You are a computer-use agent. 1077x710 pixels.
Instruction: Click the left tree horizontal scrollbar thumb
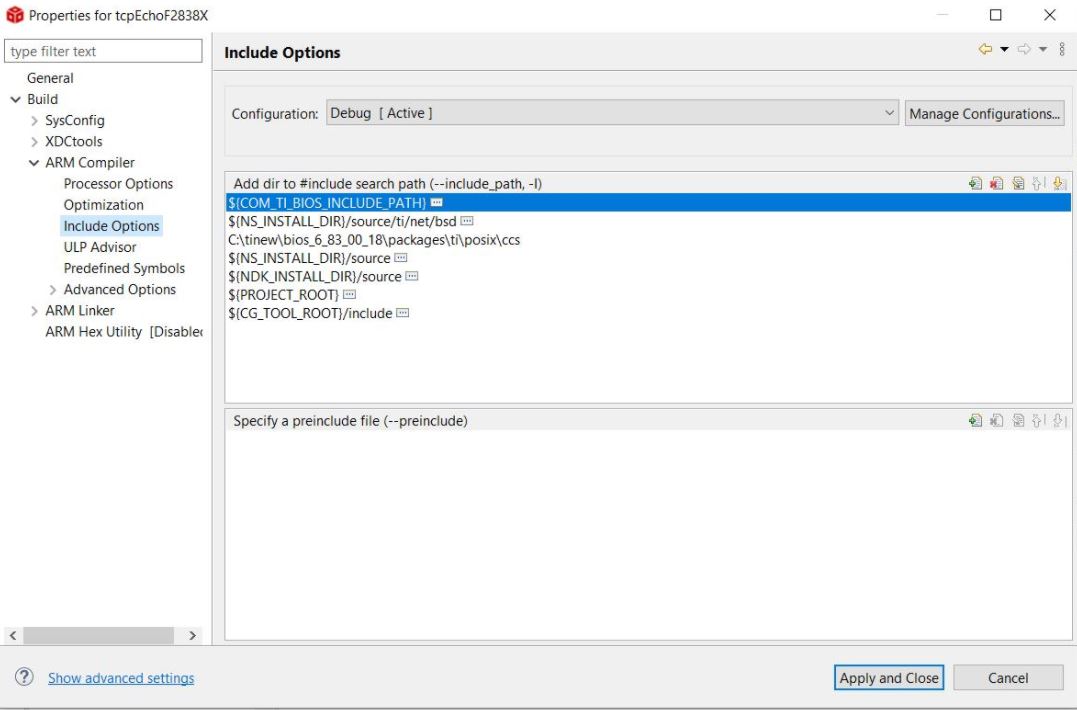(x=98, y=635)
